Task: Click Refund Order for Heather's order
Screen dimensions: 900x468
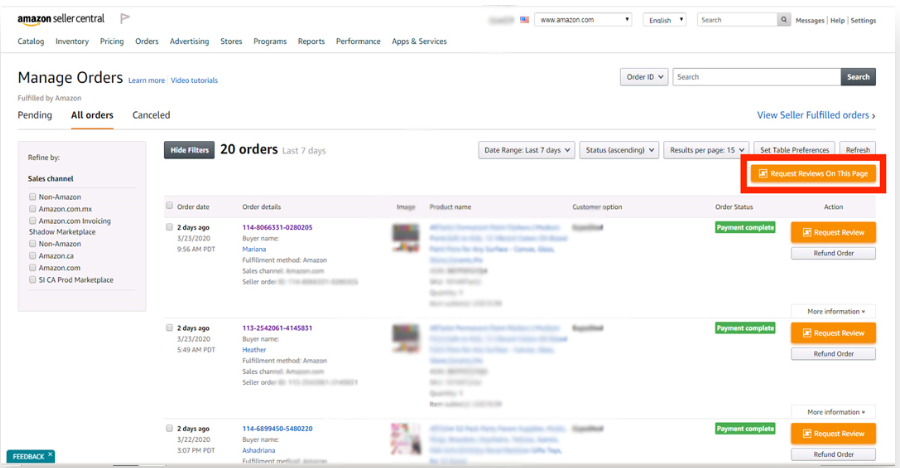Action: tap(833, 354)
